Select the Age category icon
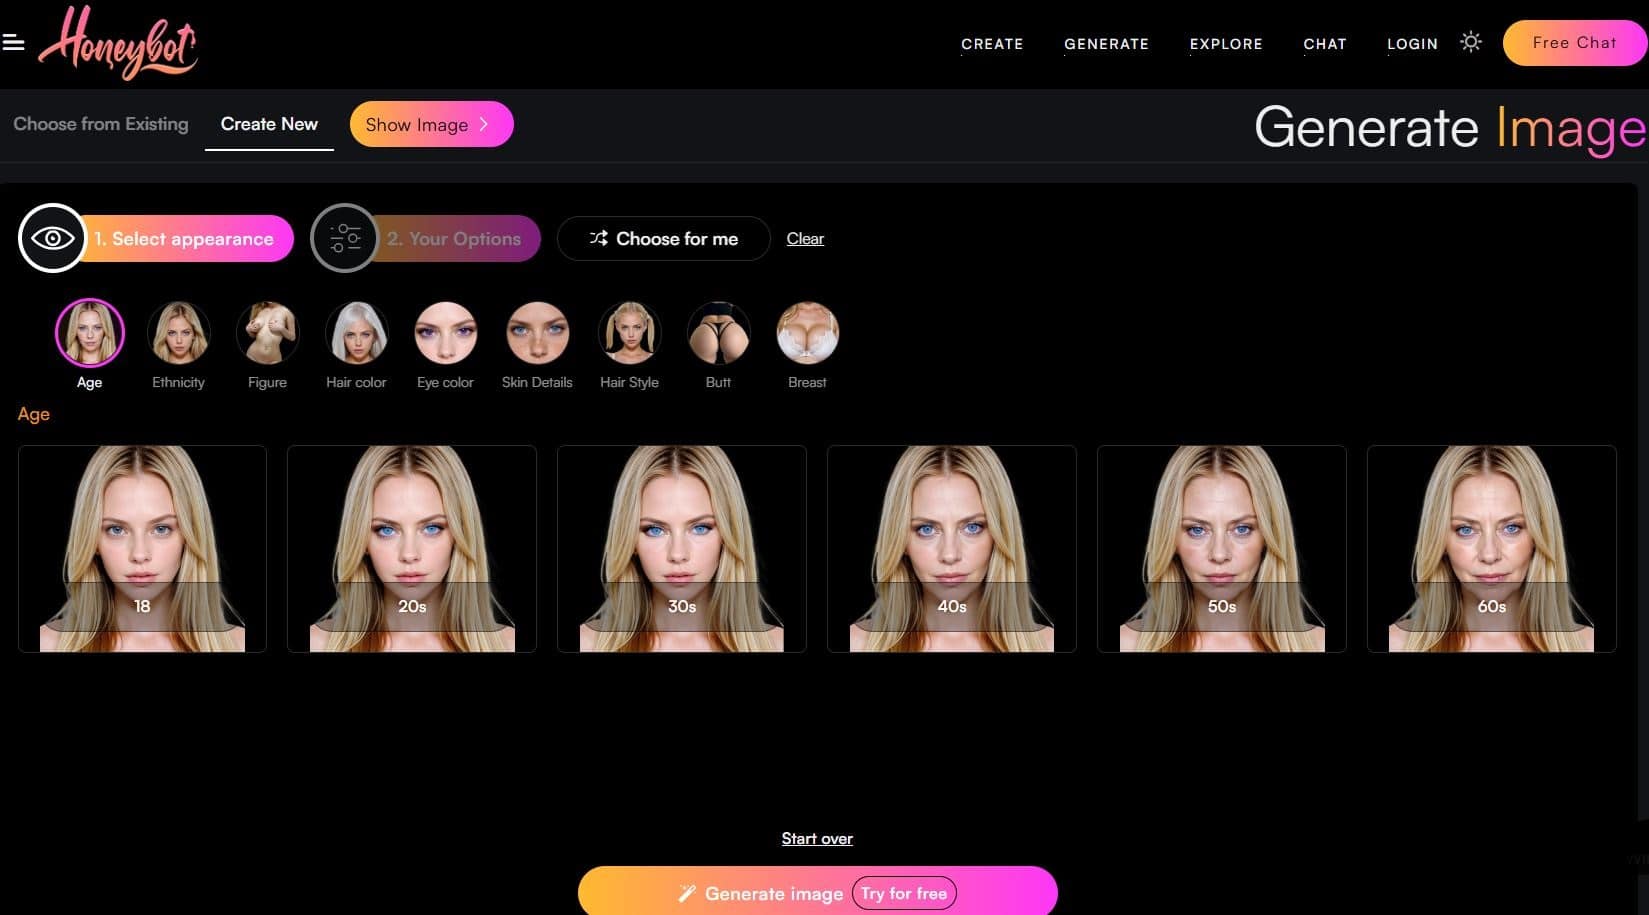 [90, 333]
